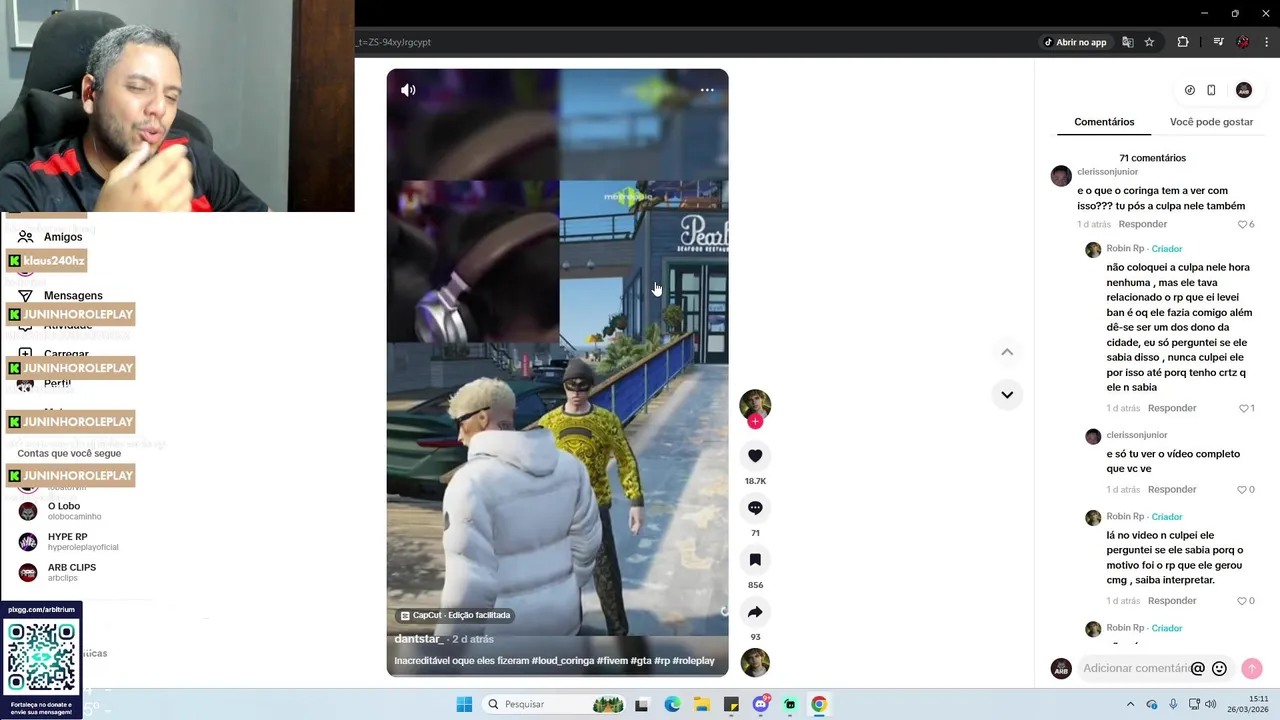This screenshot has height=720, width=1280.
Task: Go to next video with down arrow
Action: coord(1007,394)
